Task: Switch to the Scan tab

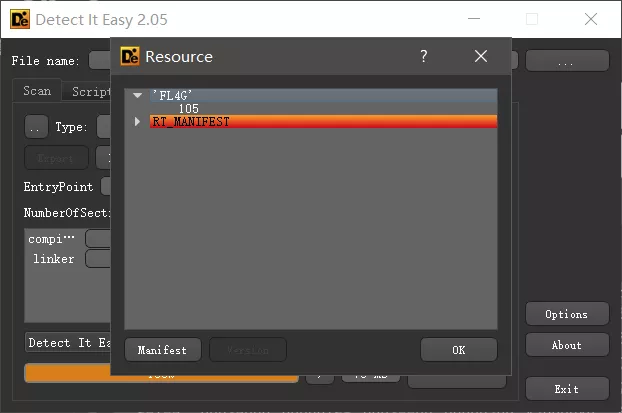Action: tap(37, 91)
